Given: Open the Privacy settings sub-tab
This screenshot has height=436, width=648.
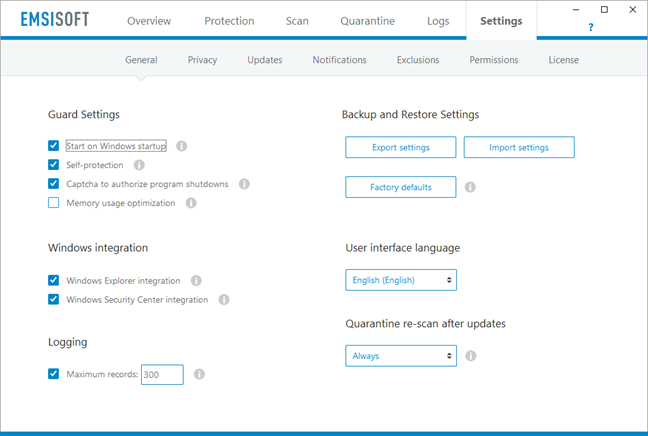Looking at the screenshot, I should [x=202, y=60].
